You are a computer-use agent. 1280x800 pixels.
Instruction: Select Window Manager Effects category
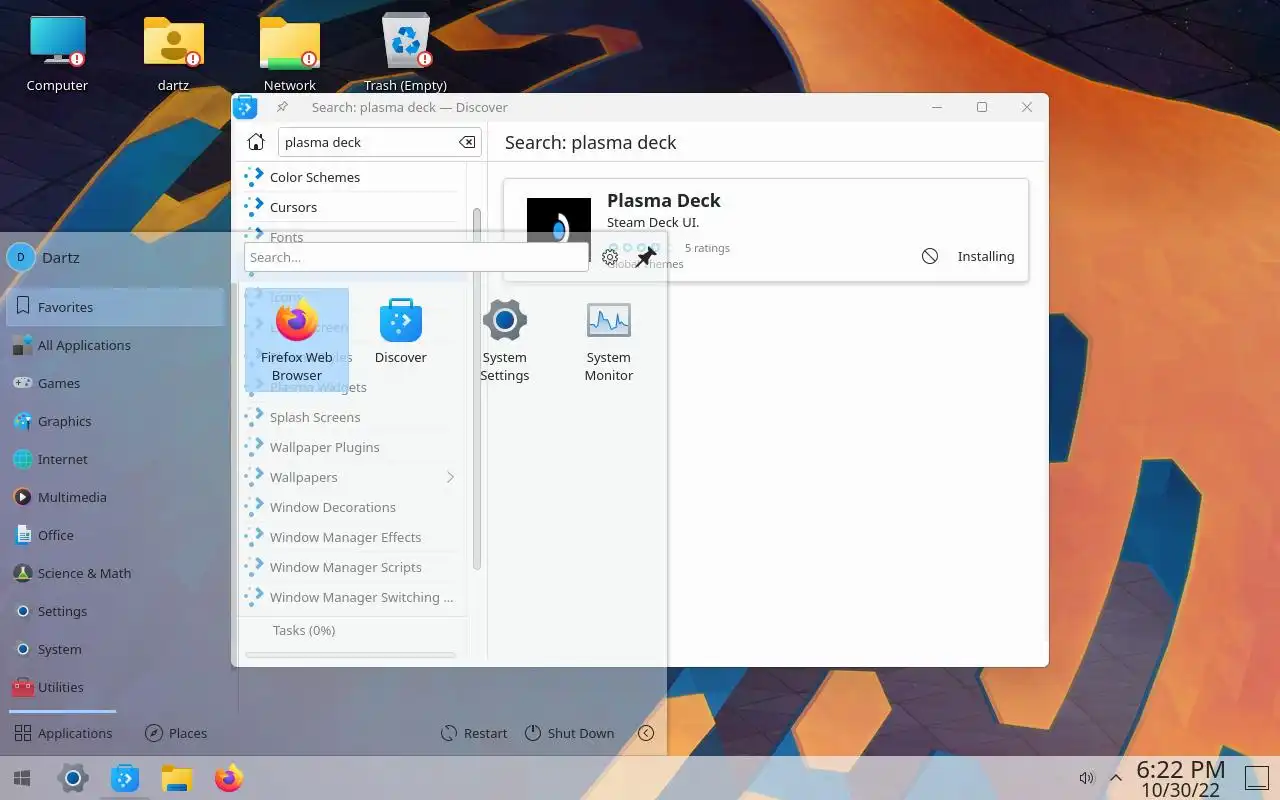click(351, 537)
